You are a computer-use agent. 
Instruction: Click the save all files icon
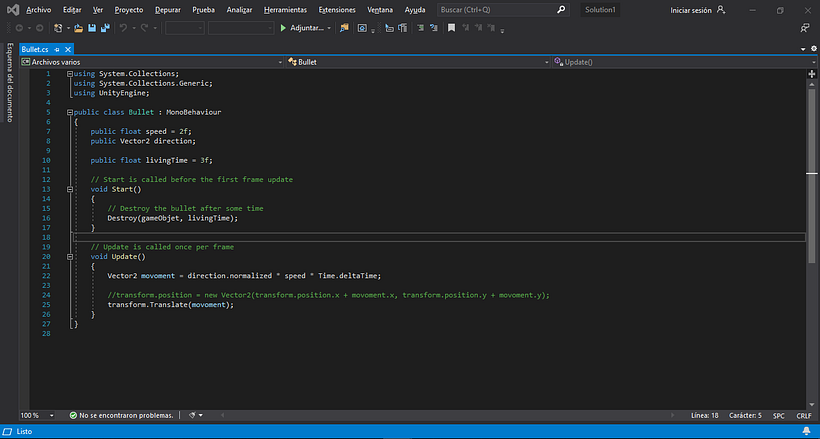point(105,28)
